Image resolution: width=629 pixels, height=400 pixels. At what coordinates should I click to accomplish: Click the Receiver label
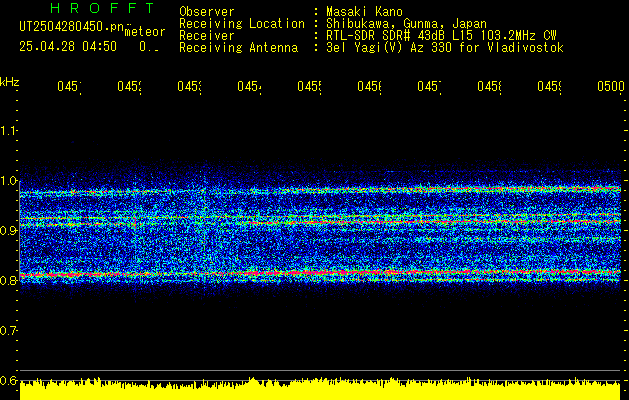click(207, 36)
